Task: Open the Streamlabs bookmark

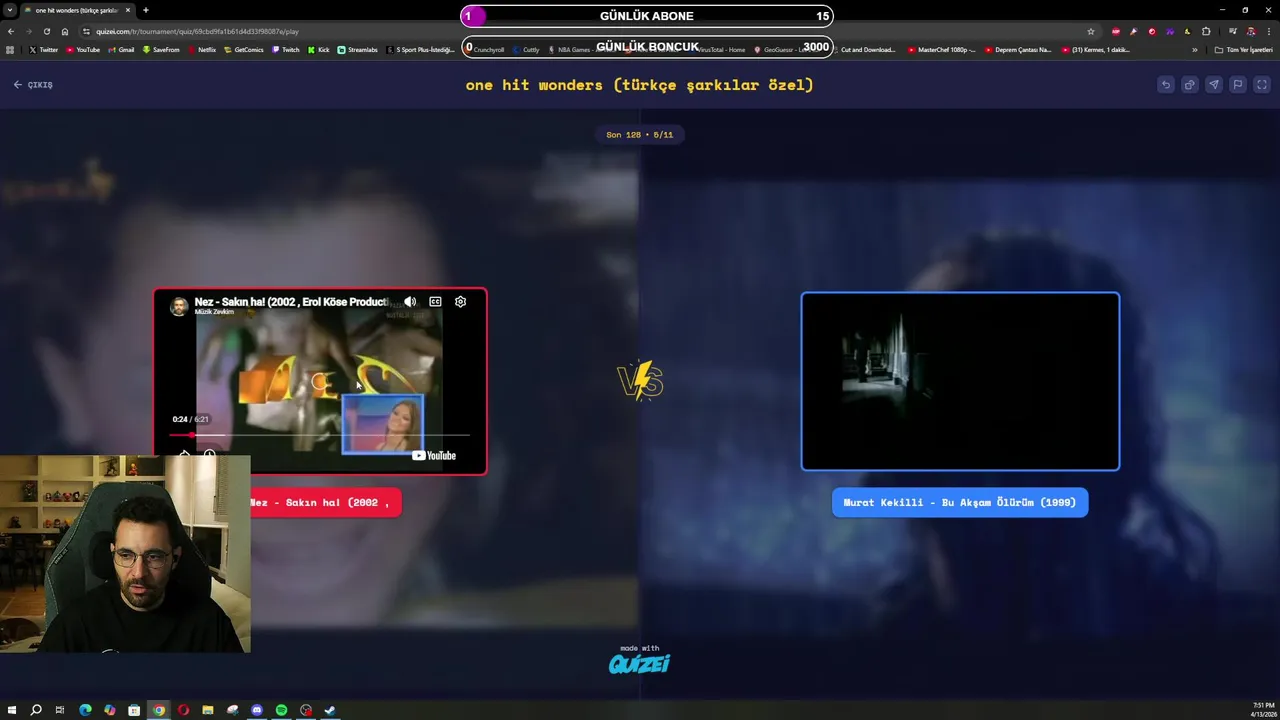Action: pos(358,50)
